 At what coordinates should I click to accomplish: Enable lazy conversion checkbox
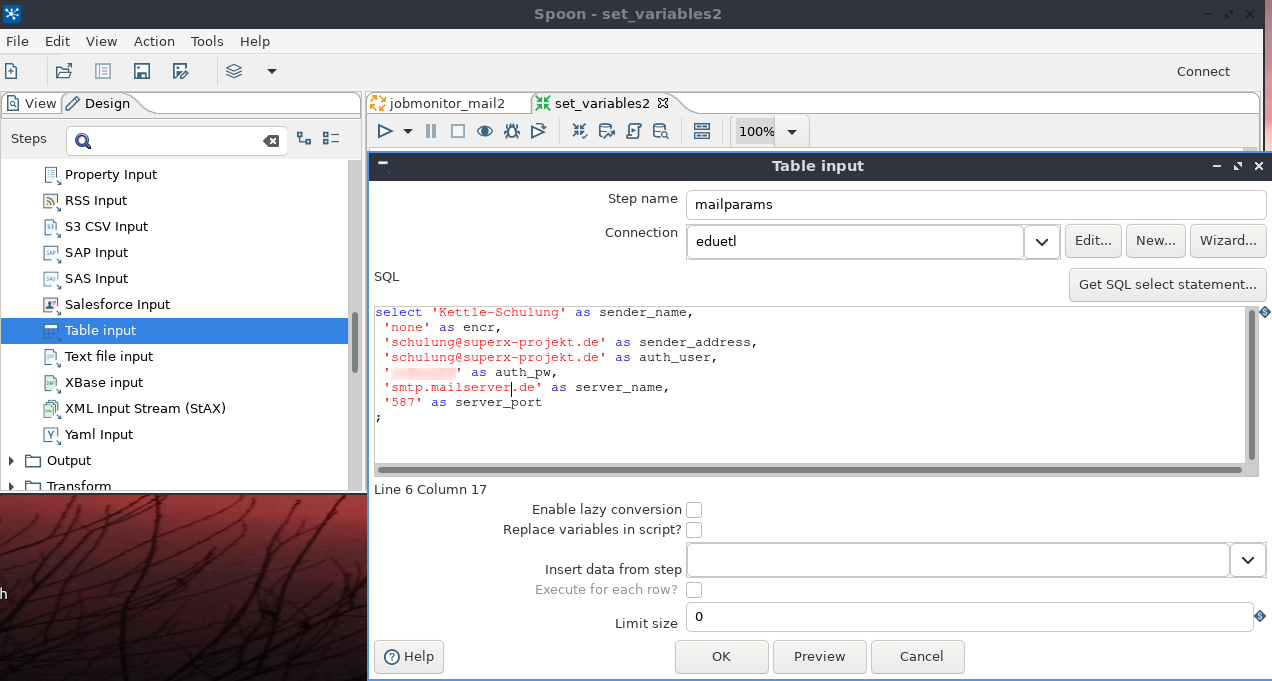click(694, 510)
